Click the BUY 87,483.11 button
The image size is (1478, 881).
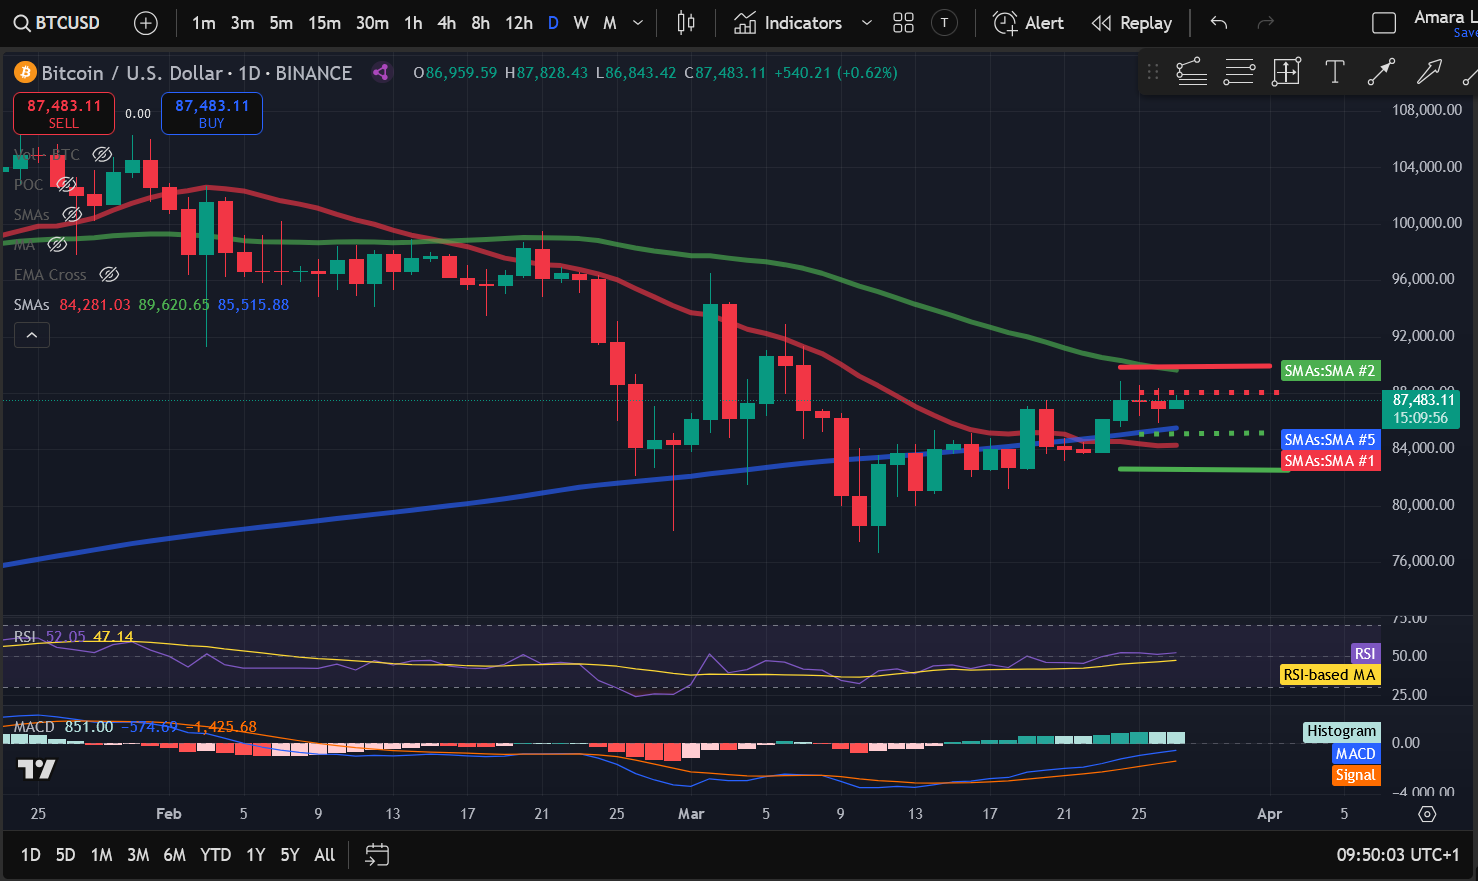coord(212,113)
